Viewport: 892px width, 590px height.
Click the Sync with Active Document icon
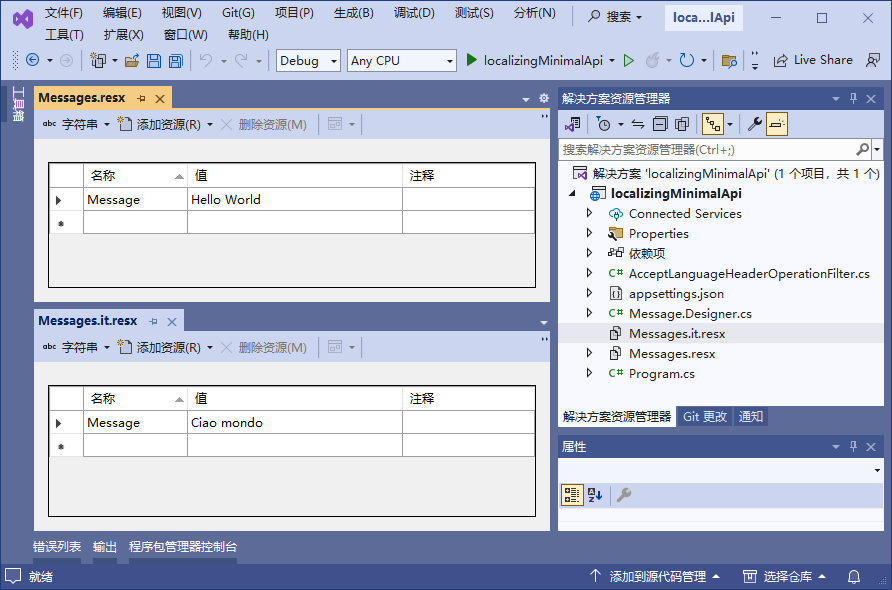click(637, 124)
